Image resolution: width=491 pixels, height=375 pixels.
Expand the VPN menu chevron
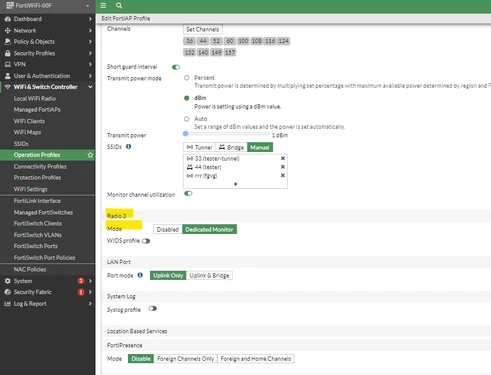(90, 64)
